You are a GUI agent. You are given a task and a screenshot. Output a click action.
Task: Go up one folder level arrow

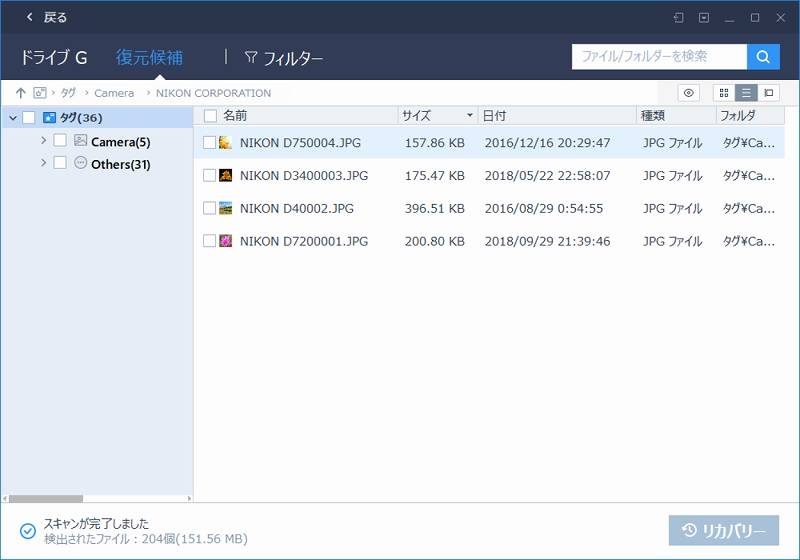[20, 93]
